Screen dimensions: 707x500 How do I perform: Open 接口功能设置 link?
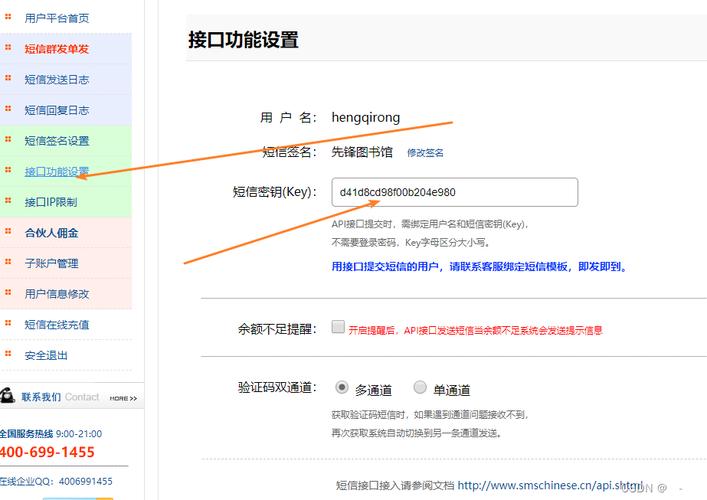point(57,172)
